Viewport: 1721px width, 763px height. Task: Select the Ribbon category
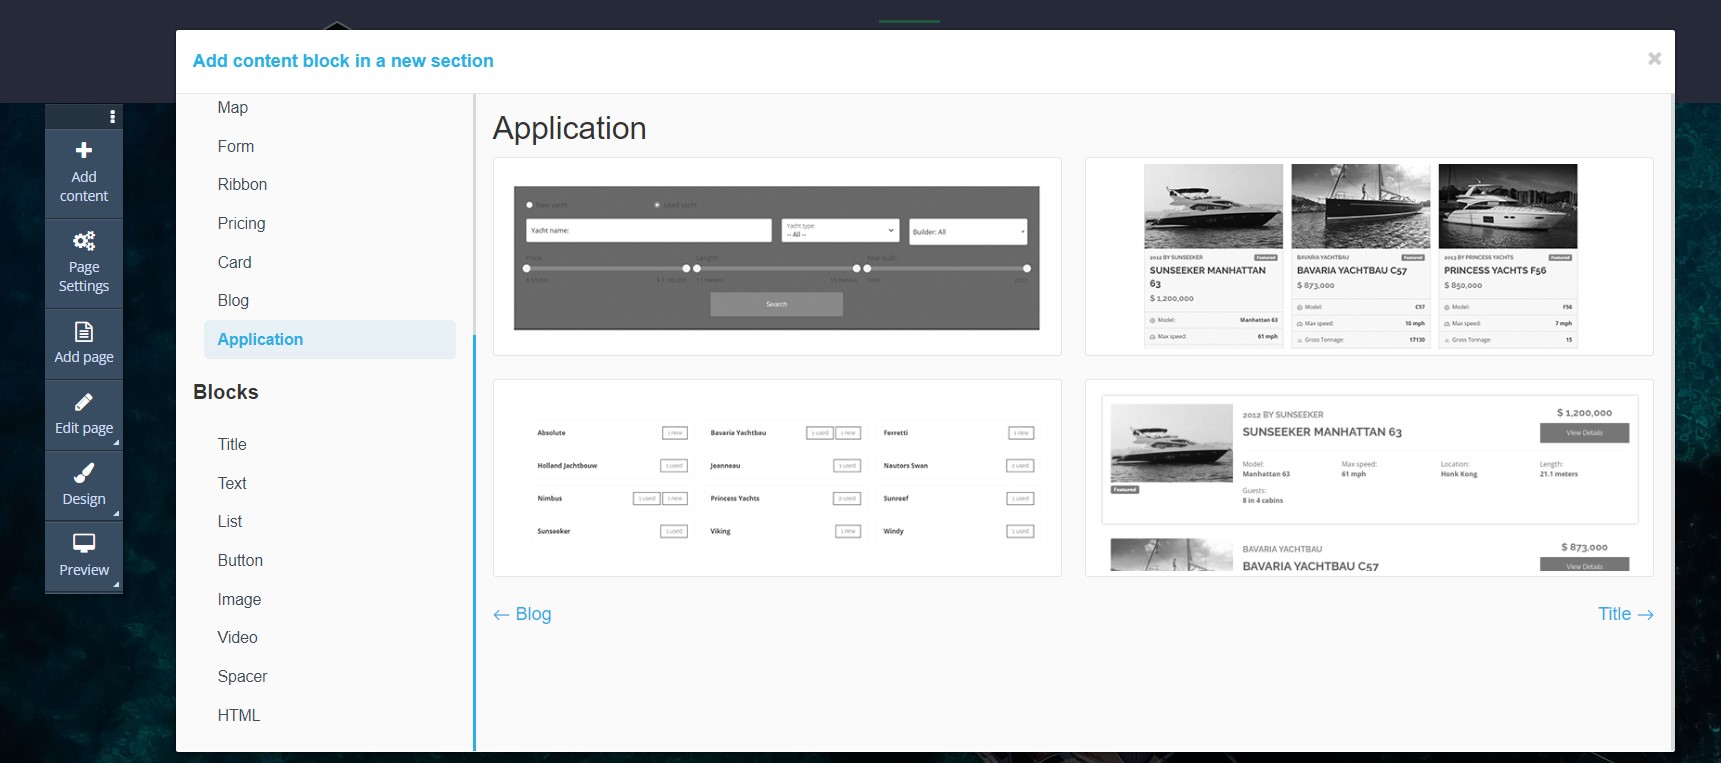tap(242, 184)
